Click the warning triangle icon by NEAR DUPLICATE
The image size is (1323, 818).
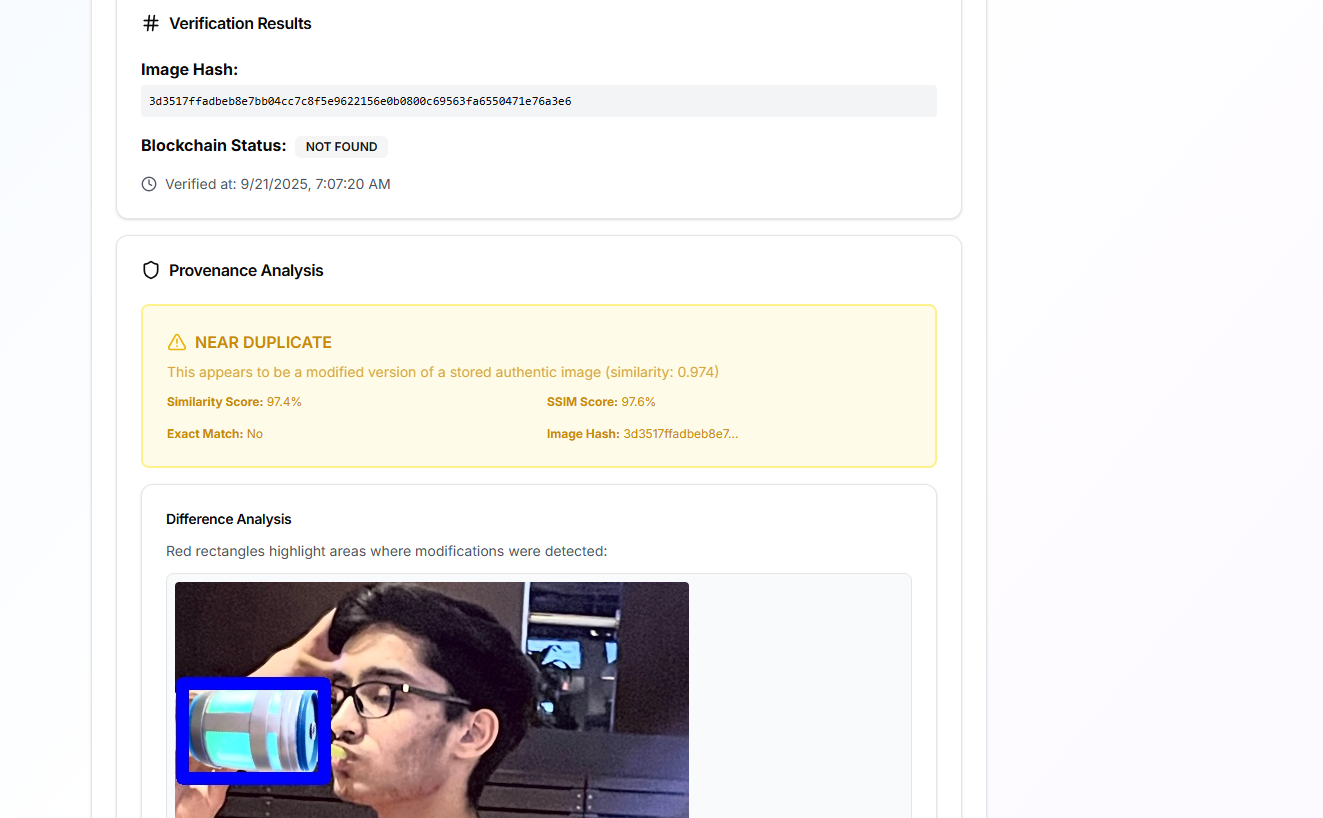(x=177, y=342)
